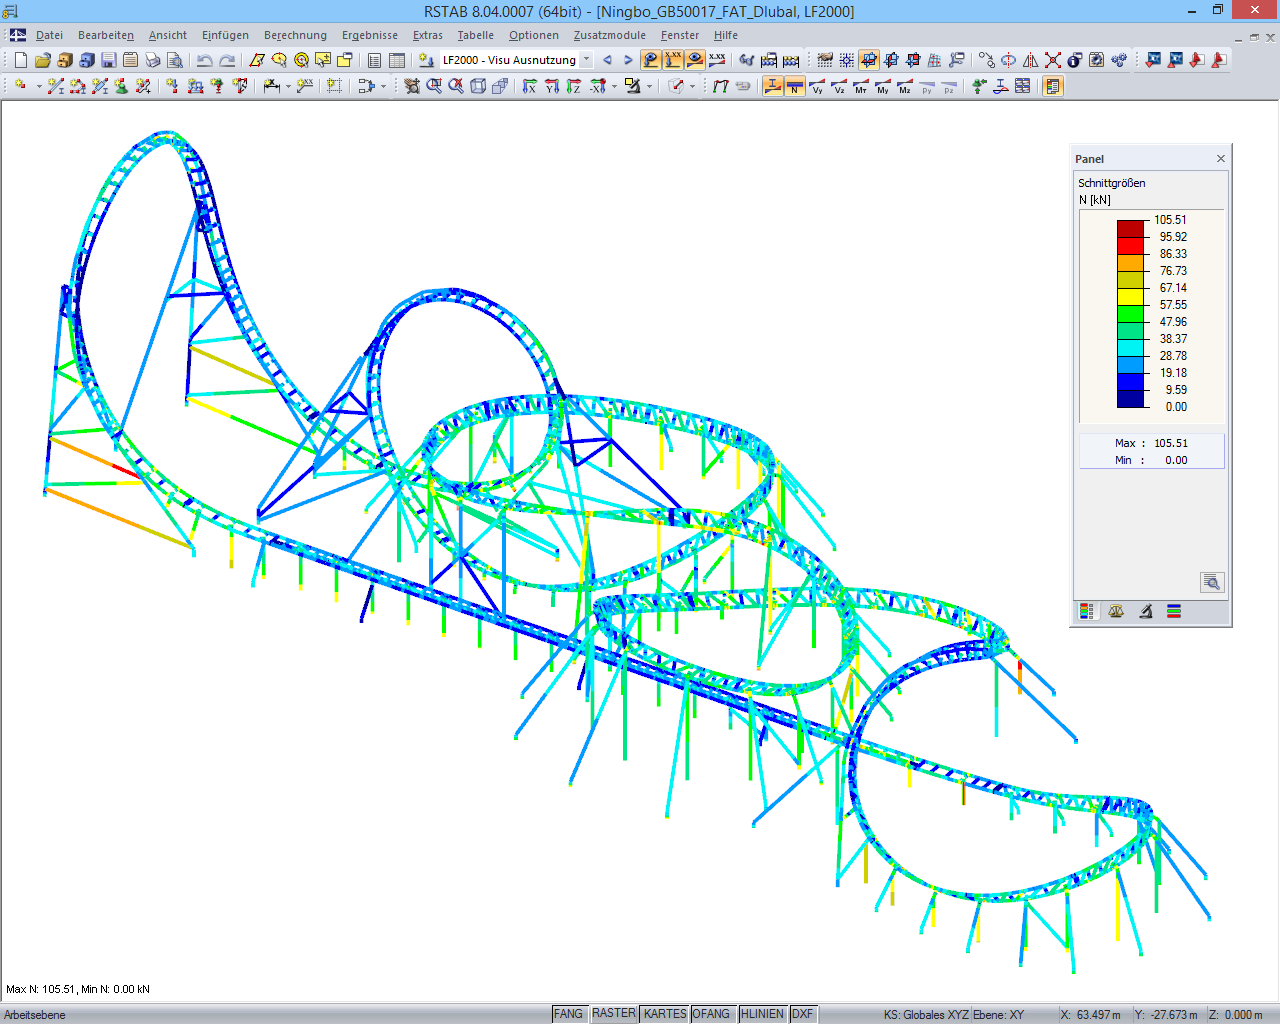This screenshot has height=1024, width=1280.
Task: Enable the FANG snap mode
Action: click(568, 1013)
